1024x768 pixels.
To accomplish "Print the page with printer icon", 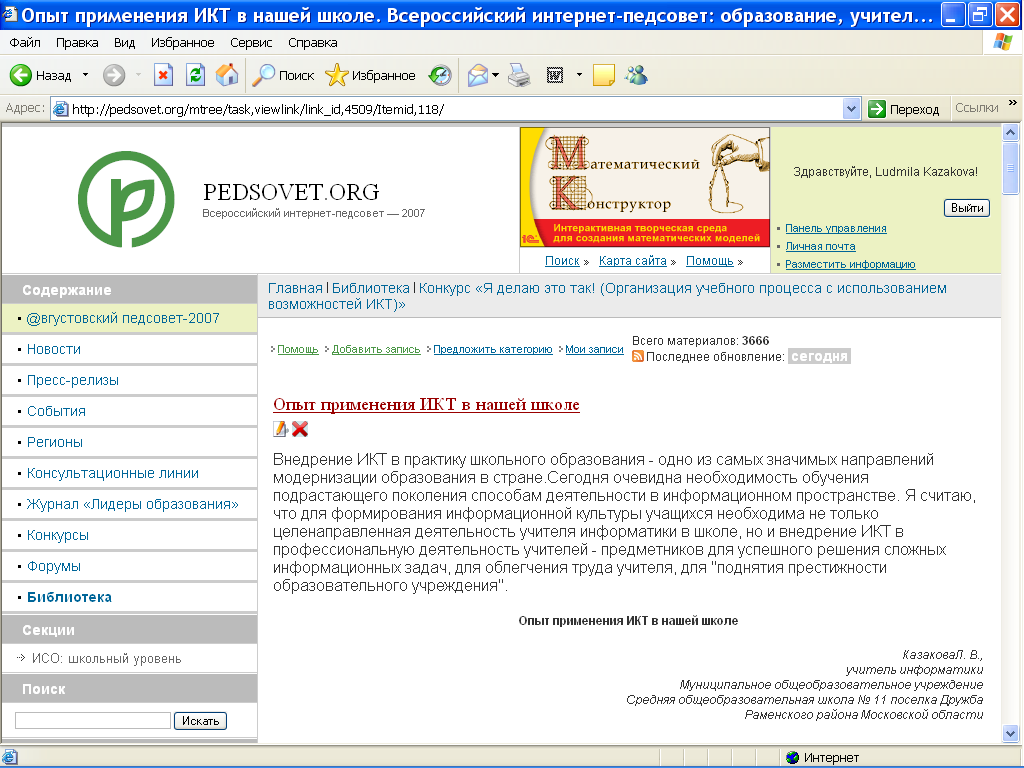I will [x=519, y=76].
